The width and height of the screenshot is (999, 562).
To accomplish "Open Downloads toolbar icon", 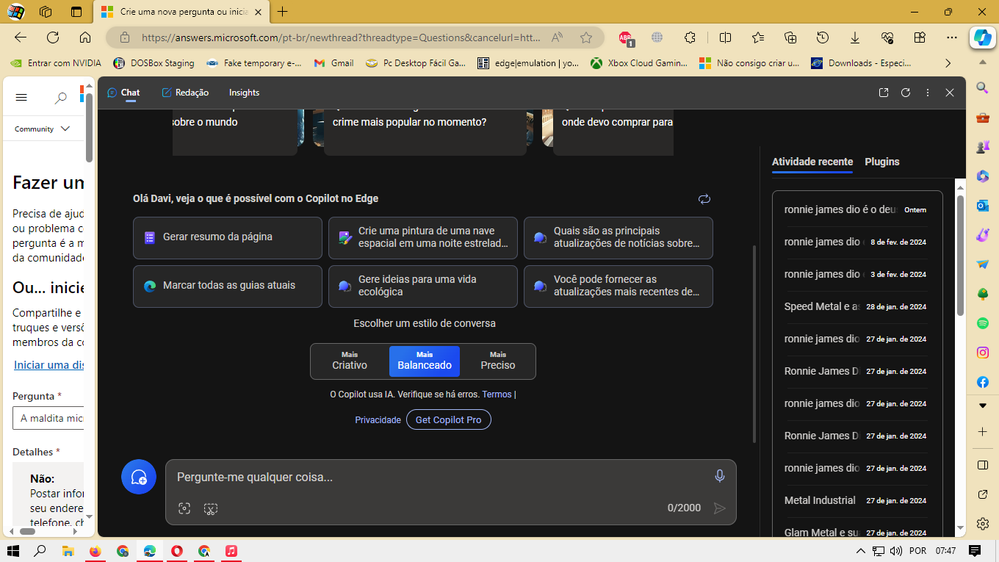I will click(855, 38).
